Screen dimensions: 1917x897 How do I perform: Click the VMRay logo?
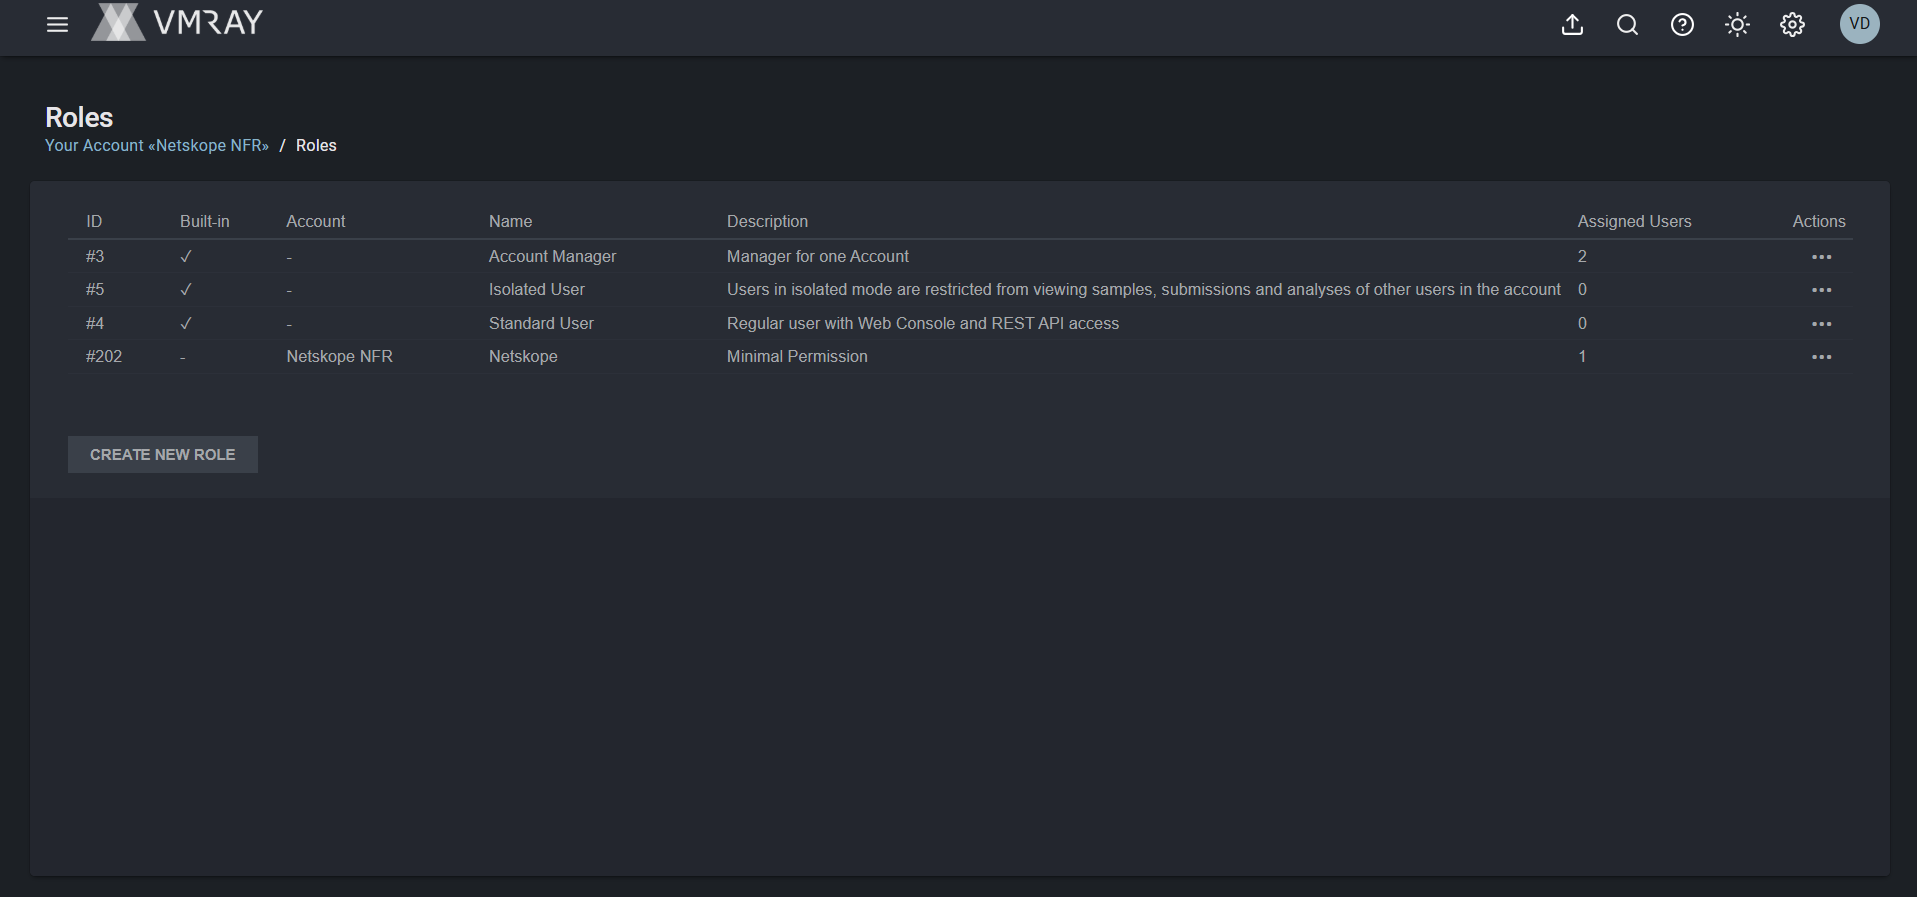177,22
